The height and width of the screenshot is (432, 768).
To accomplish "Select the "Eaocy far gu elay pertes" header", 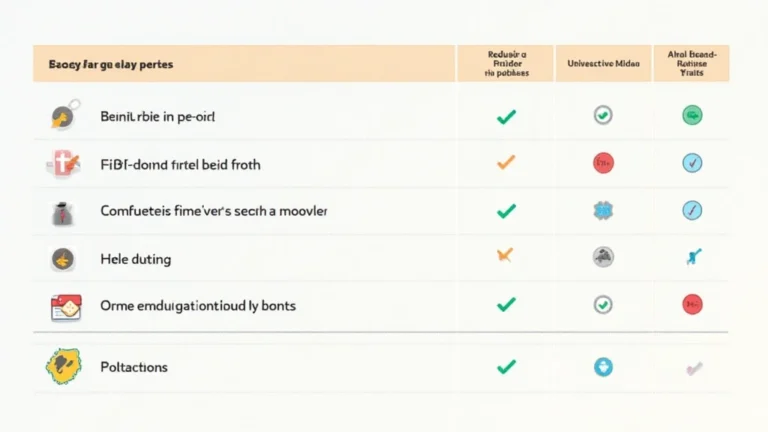I will 110,63.
